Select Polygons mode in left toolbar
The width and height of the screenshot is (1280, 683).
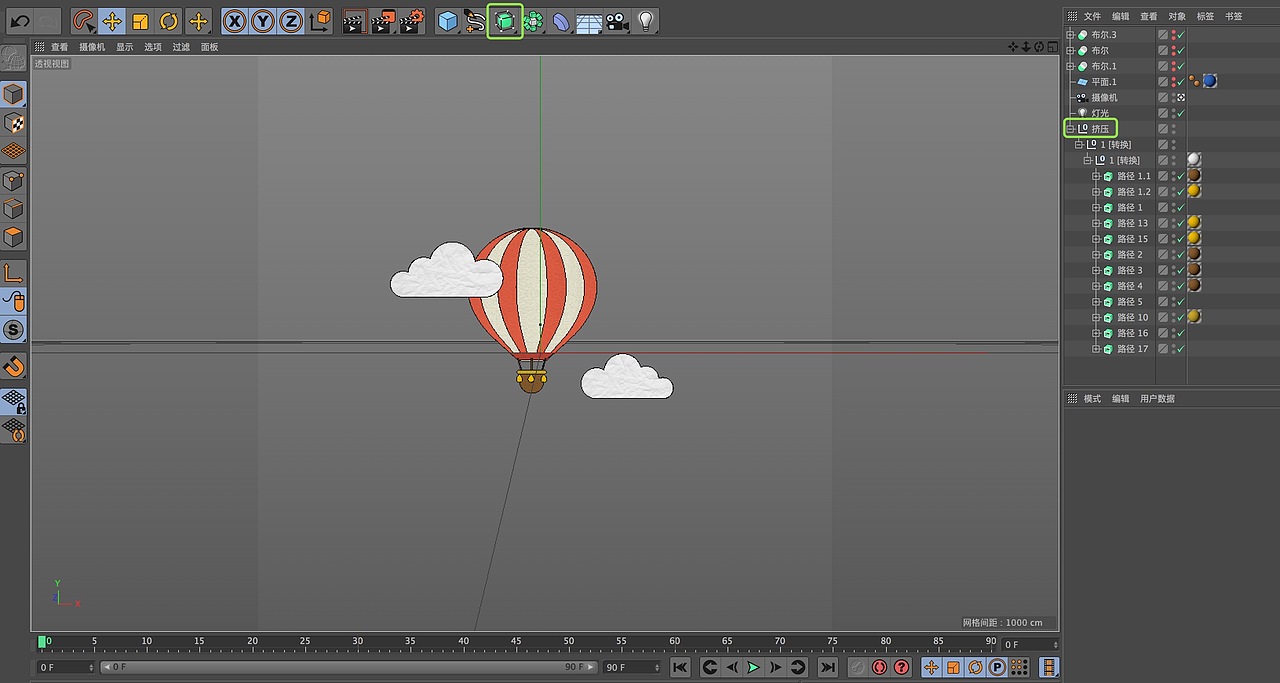14,237
